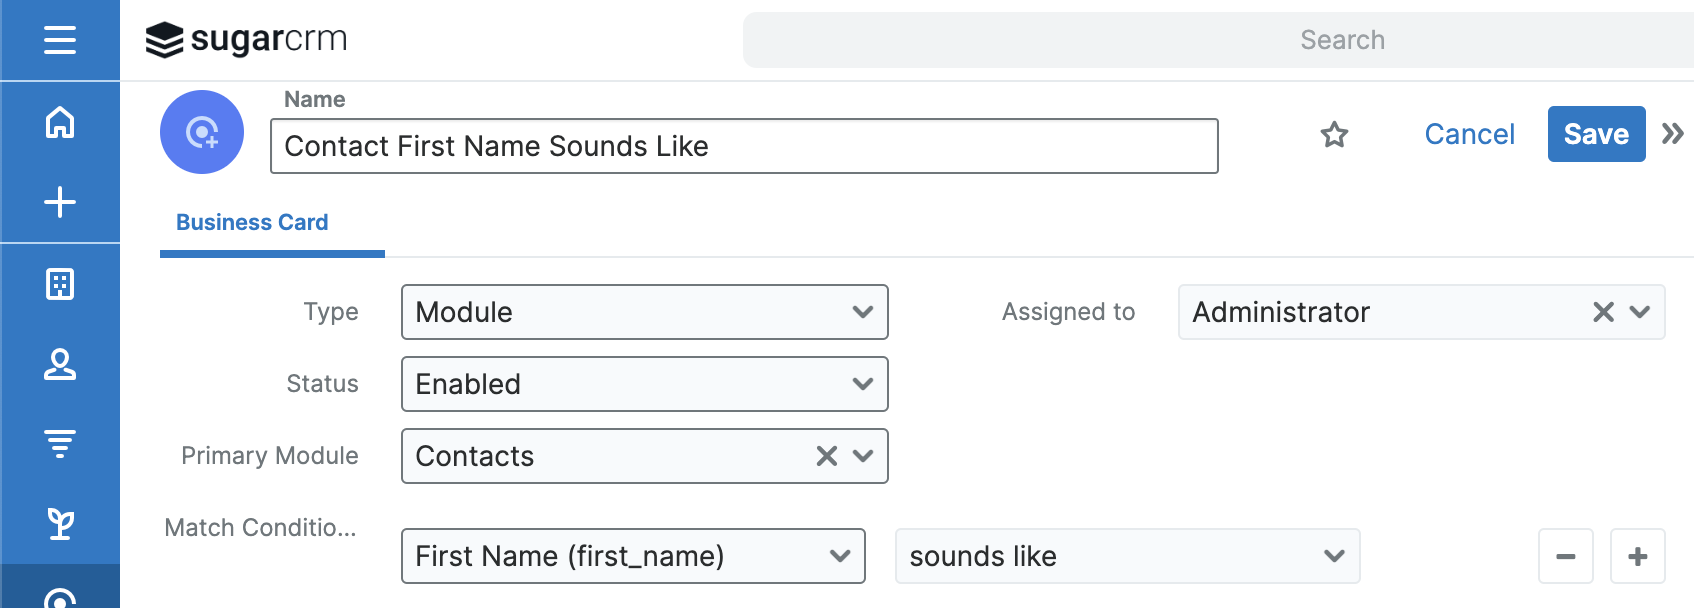Open the hamburger navigation menu
Screen dimensions: 1694x608
[x=60, y=40]
